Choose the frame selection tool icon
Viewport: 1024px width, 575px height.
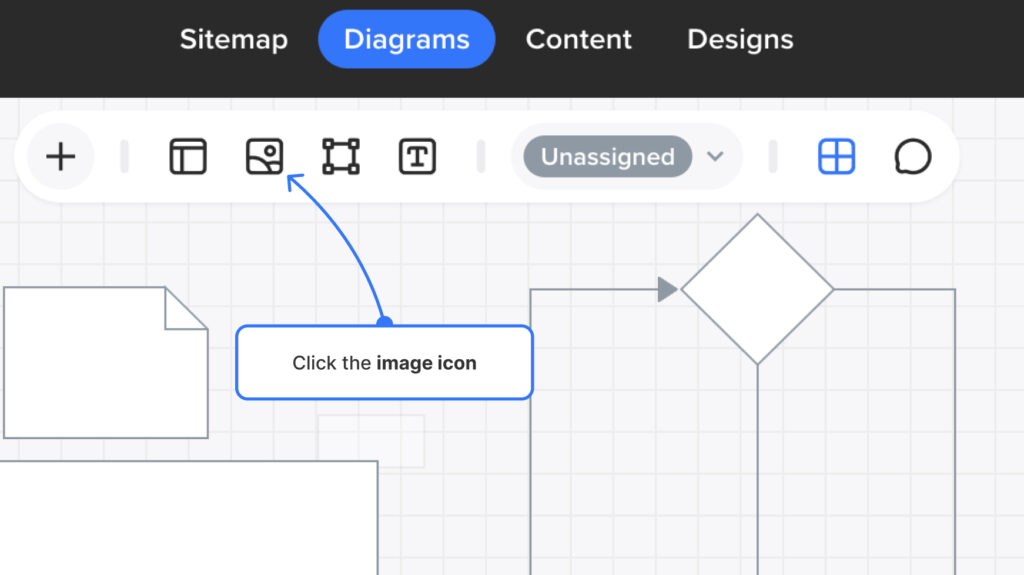tap(341, 156)
